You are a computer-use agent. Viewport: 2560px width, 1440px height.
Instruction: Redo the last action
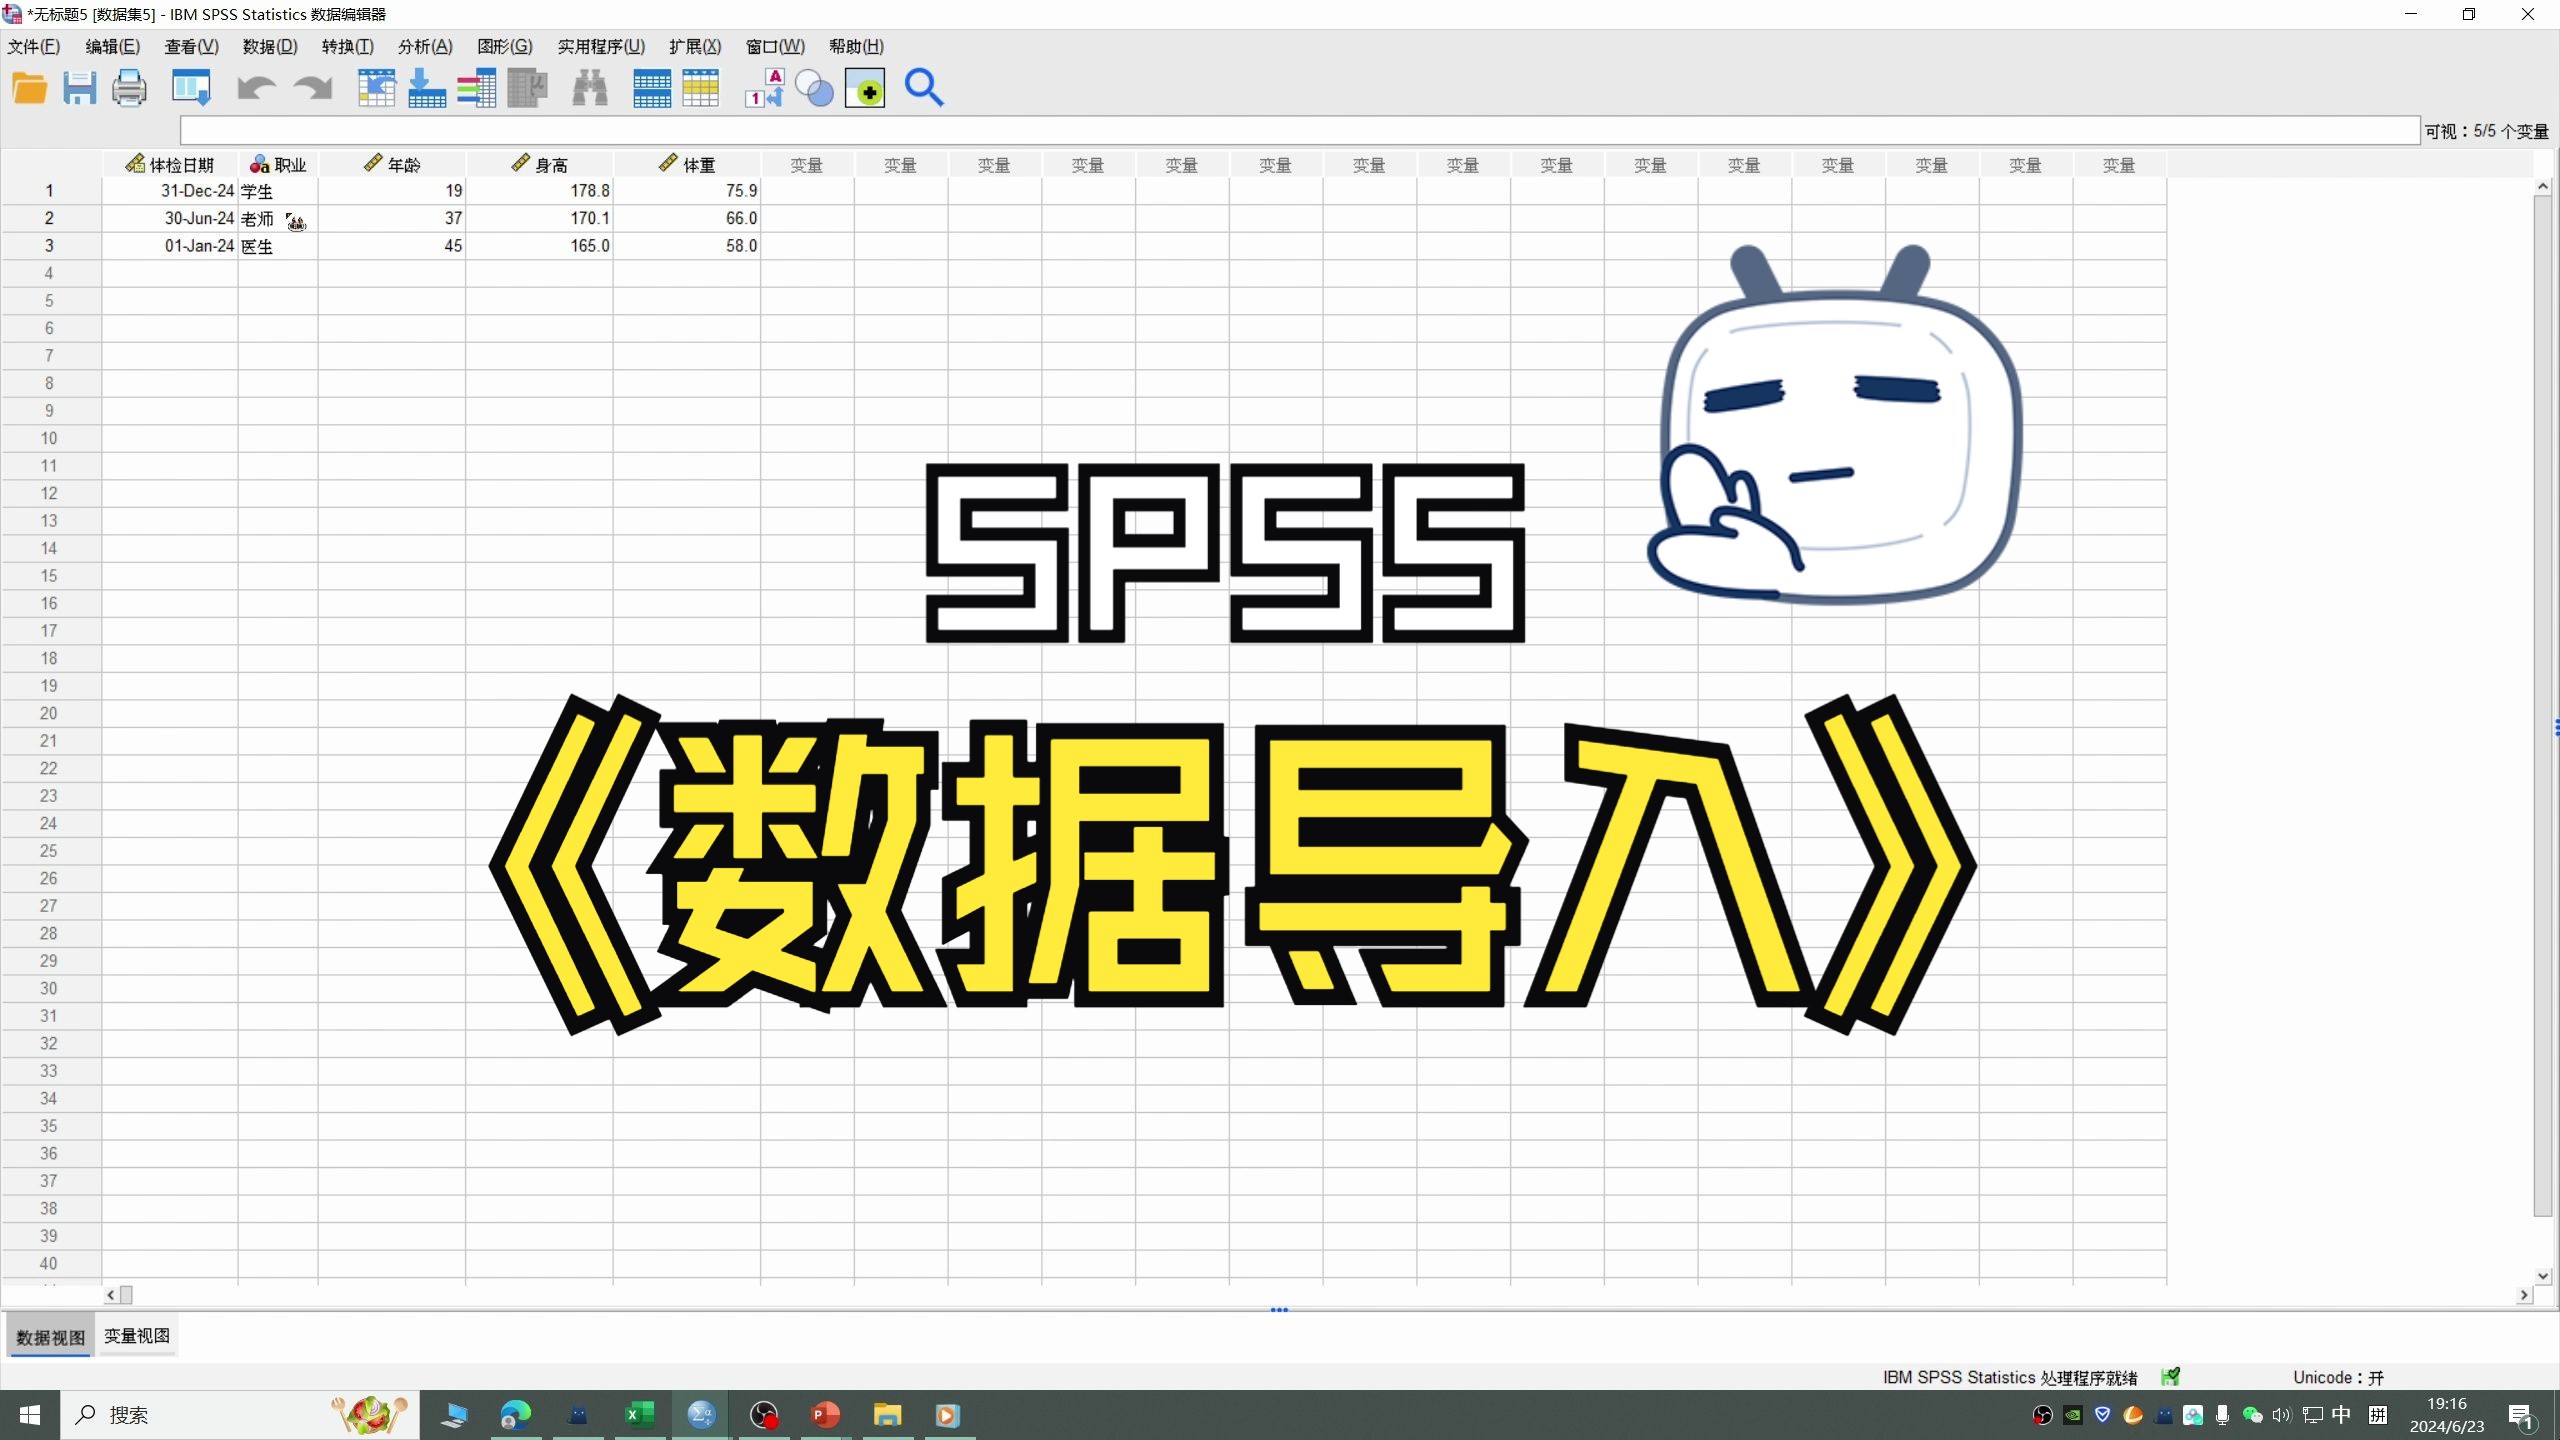313,89
